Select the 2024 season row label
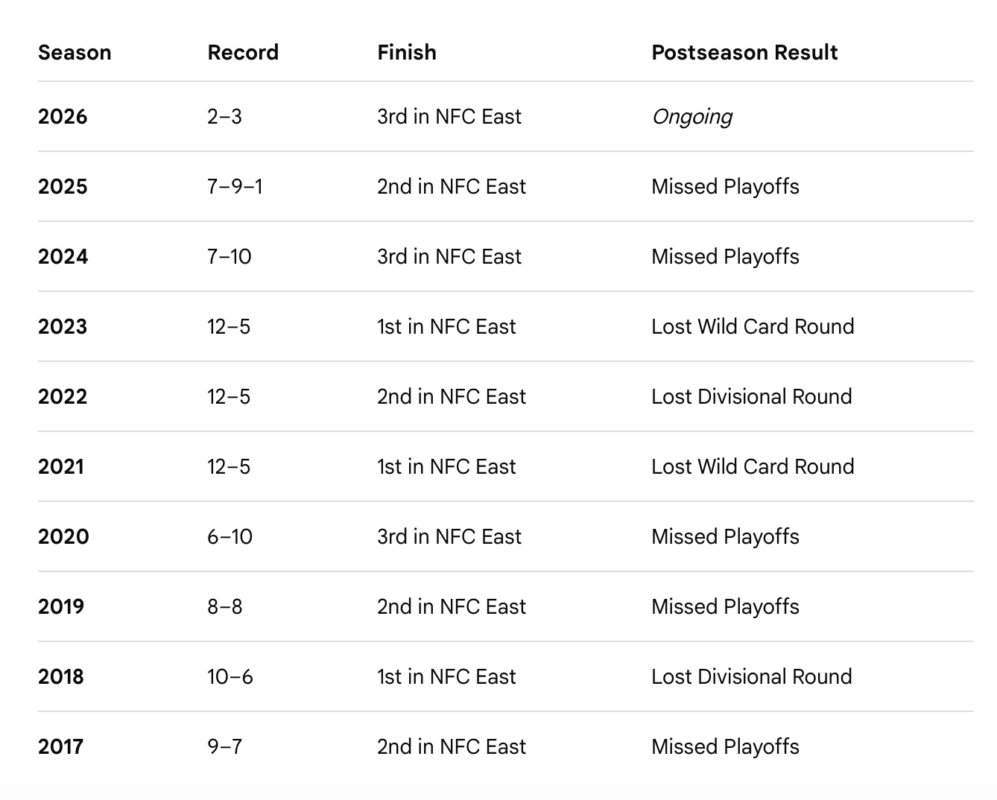The width and height of the screenshot is (997, 800). coord(62,256)
